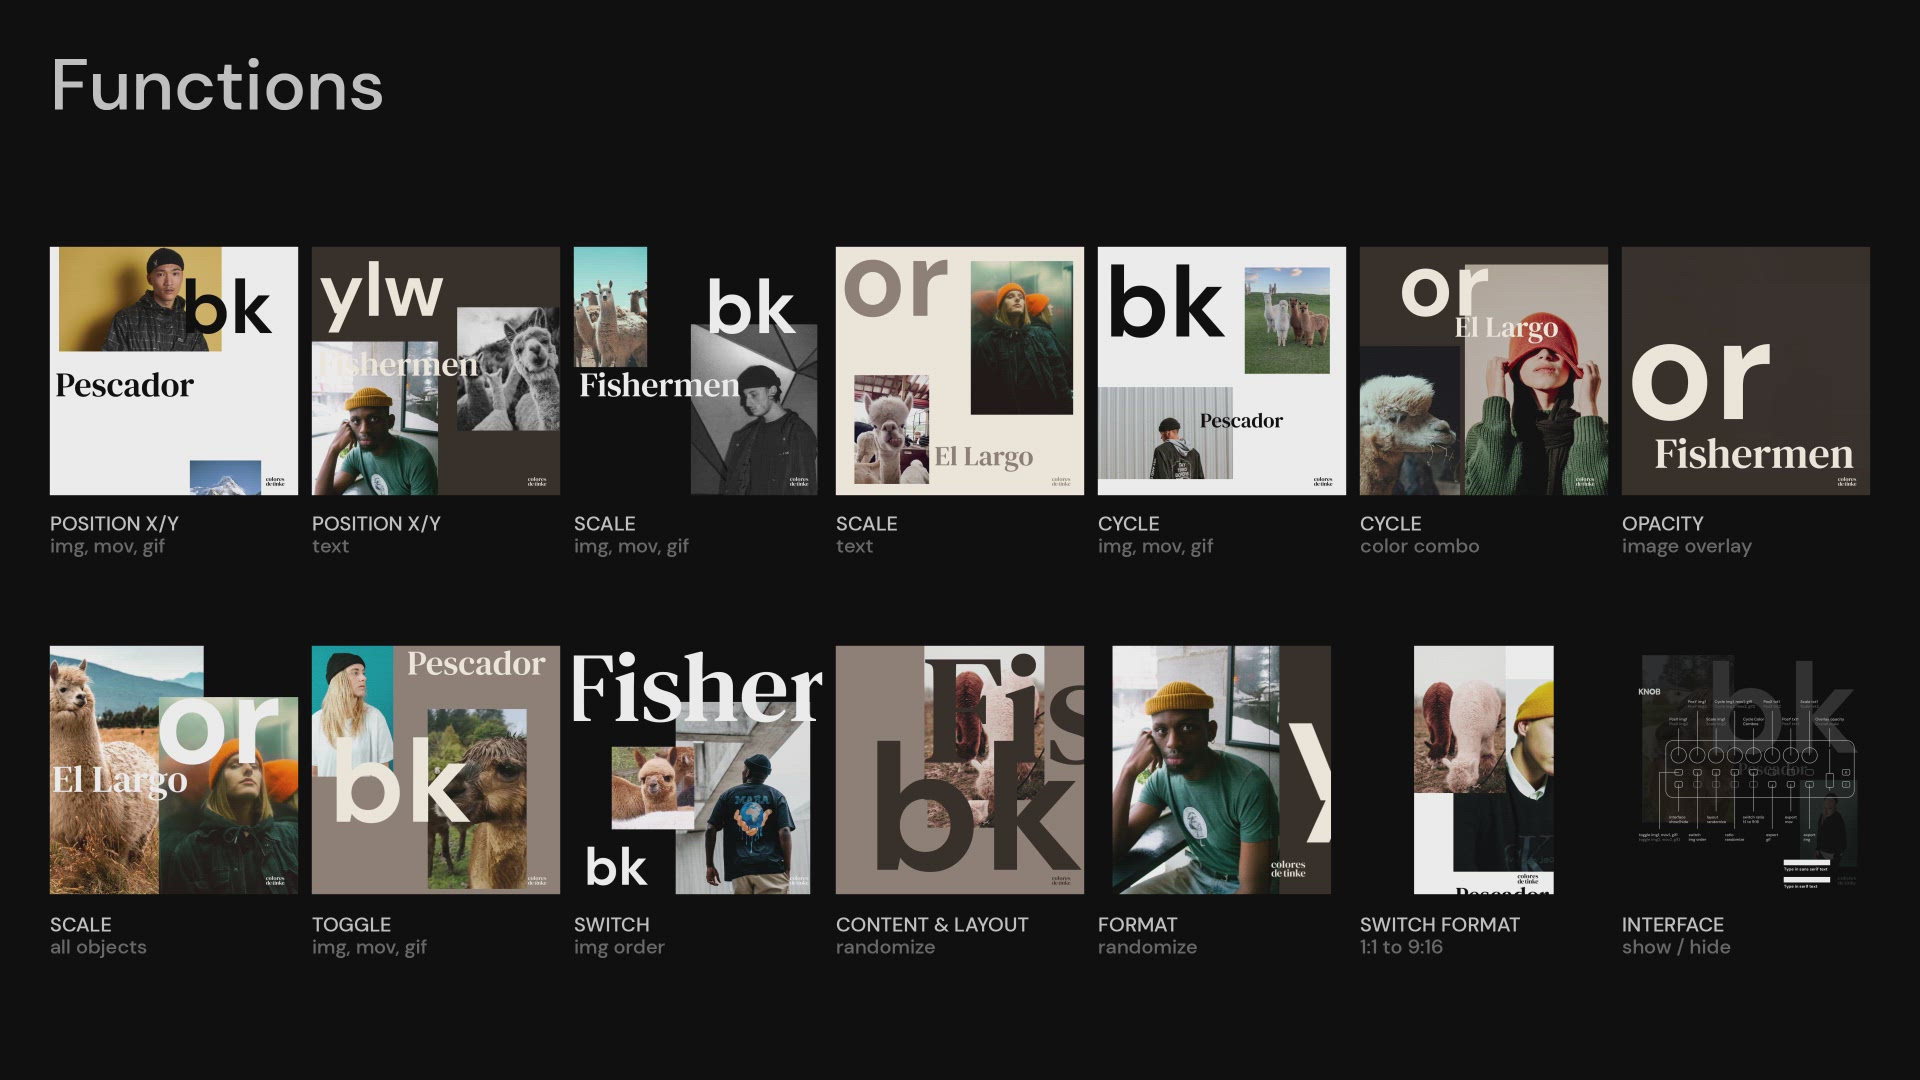The height and width of the screenshot is (1080, 1920).
Task: Open the SCALE text thumbnail with El Largo
Action: [x=960, y=371]
